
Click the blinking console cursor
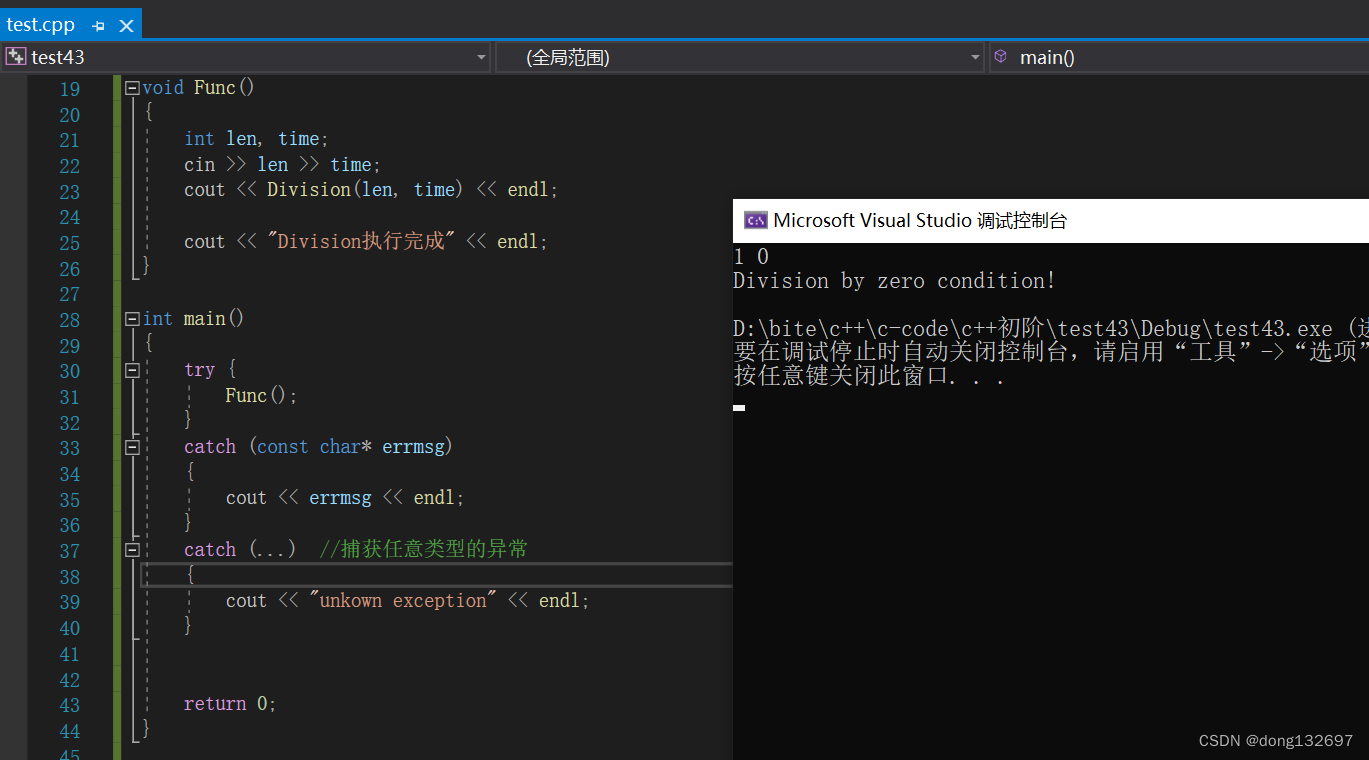(x=739, y=408)
